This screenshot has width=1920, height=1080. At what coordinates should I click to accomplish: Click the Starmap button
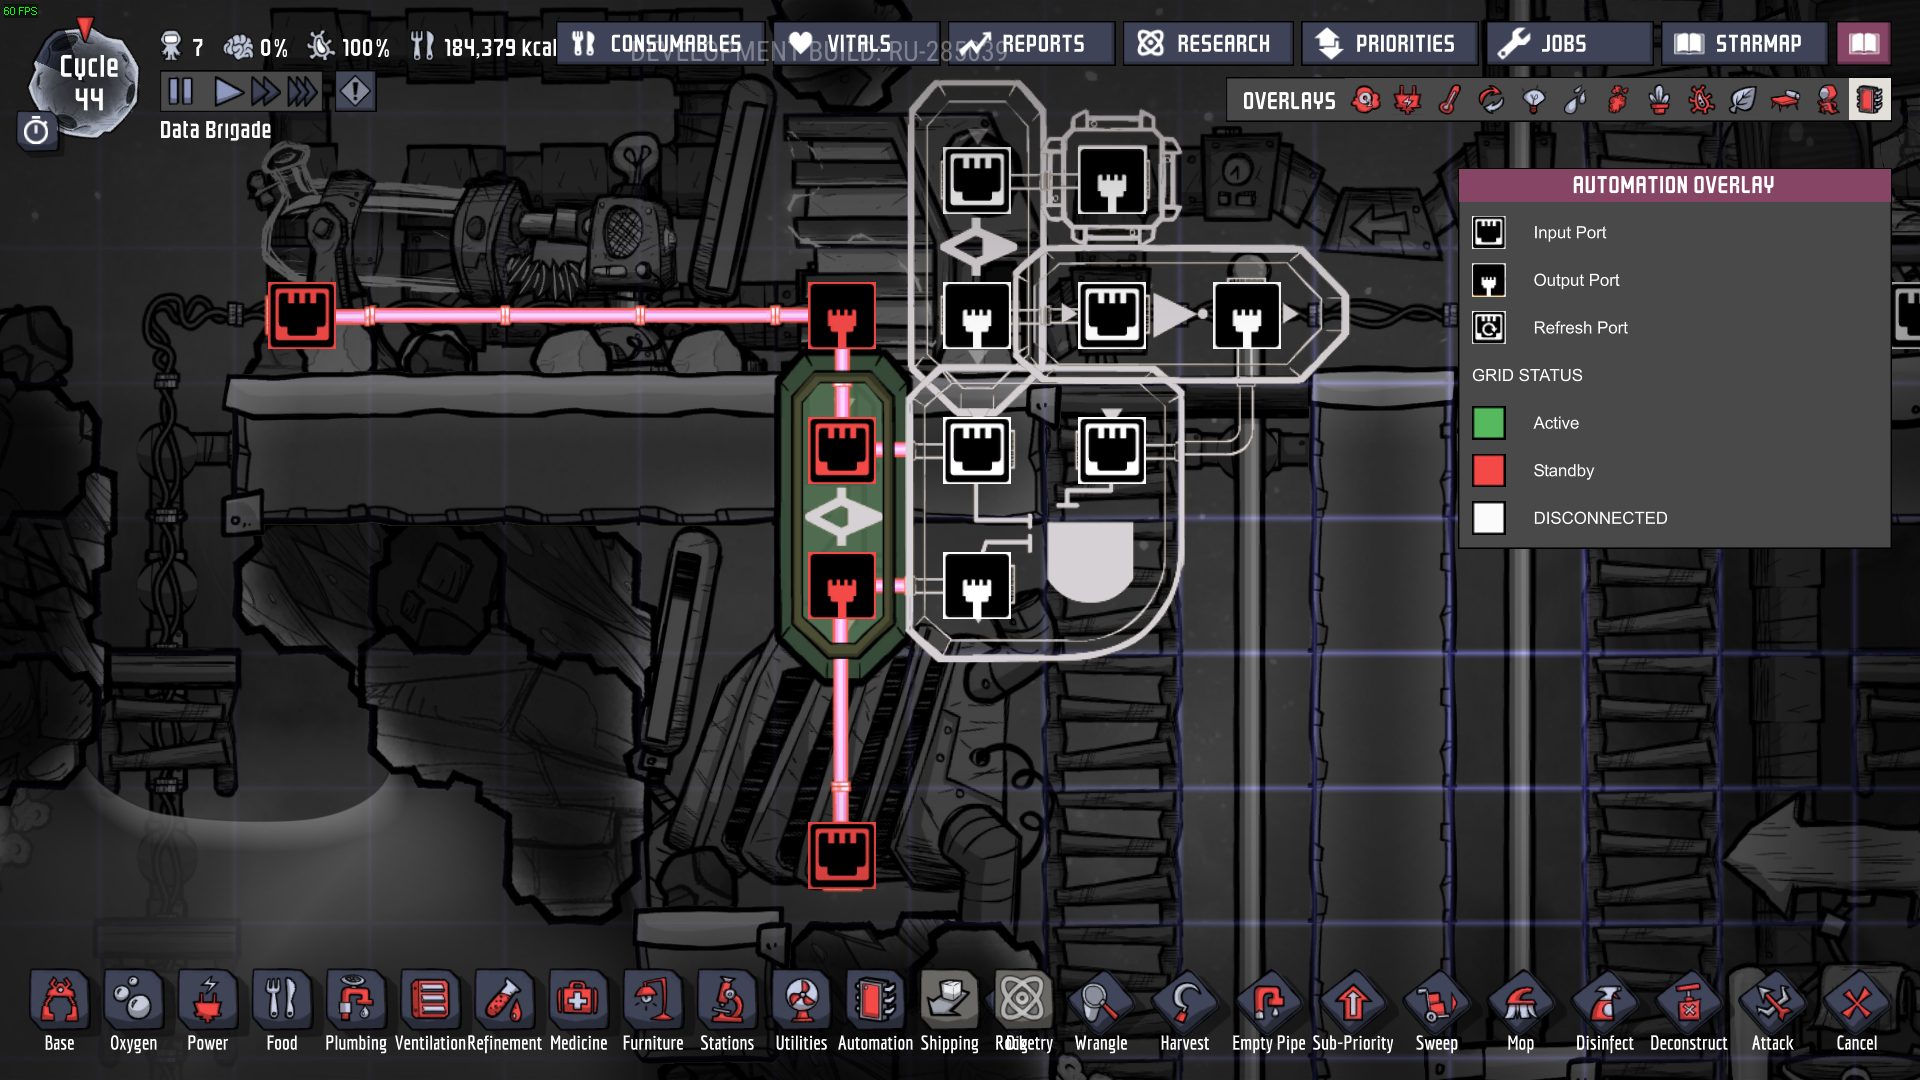point(1743,44)
